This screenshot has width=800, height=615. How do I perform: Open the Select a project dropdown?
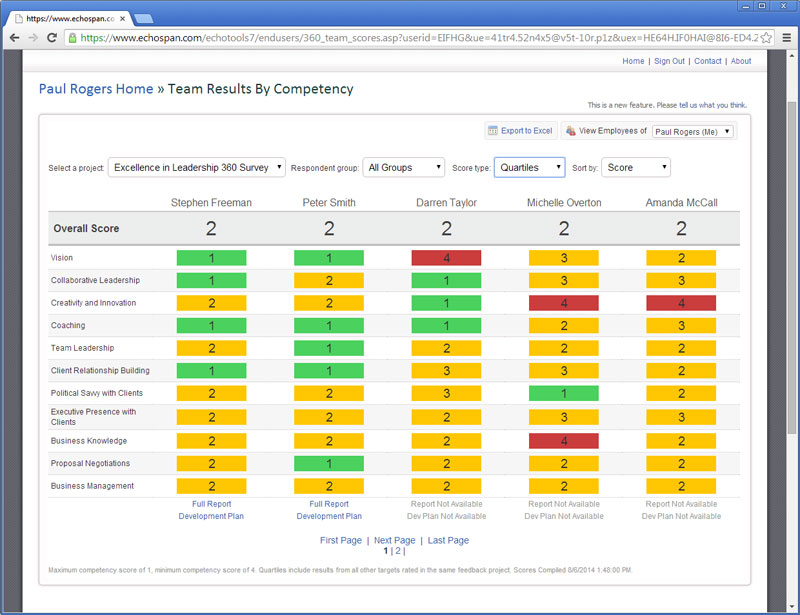[196, 167]
